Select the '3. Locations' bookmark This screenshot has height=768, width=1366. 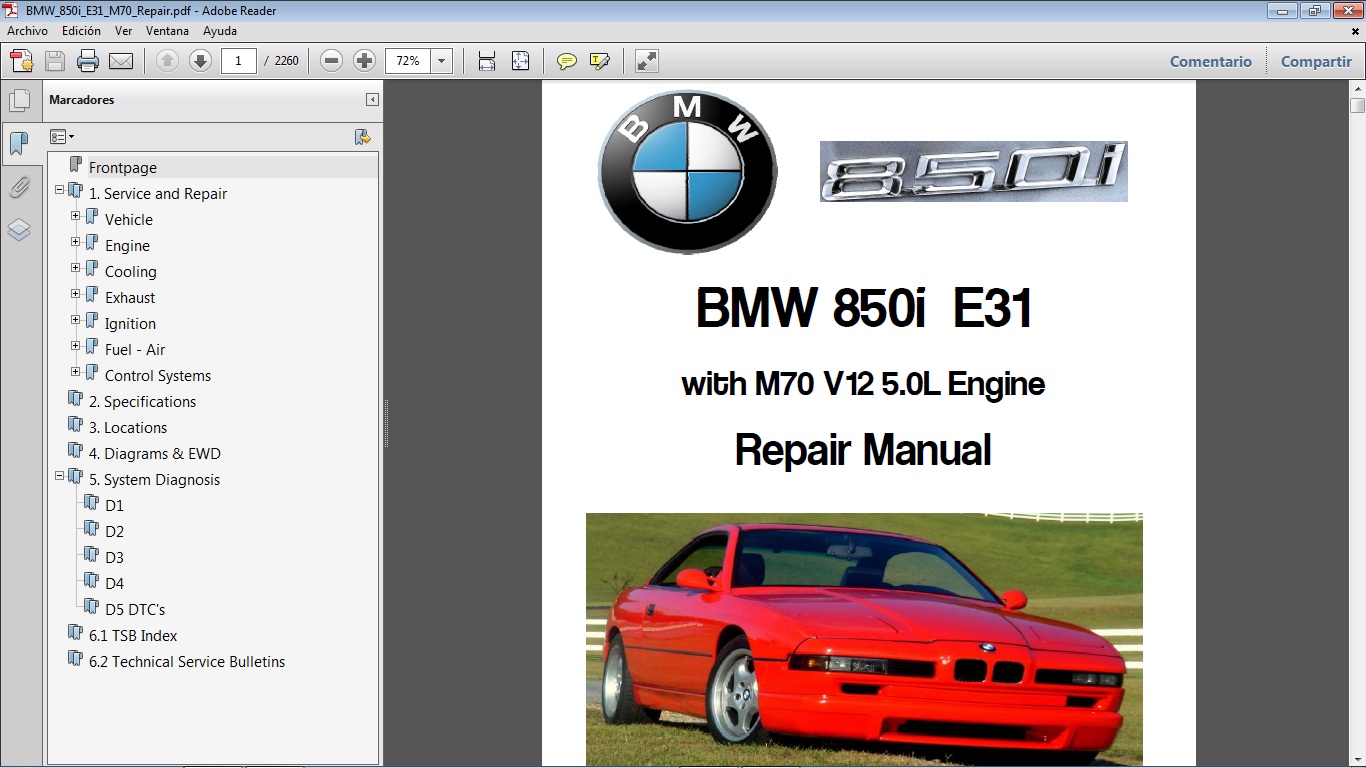tap(128, 427)
